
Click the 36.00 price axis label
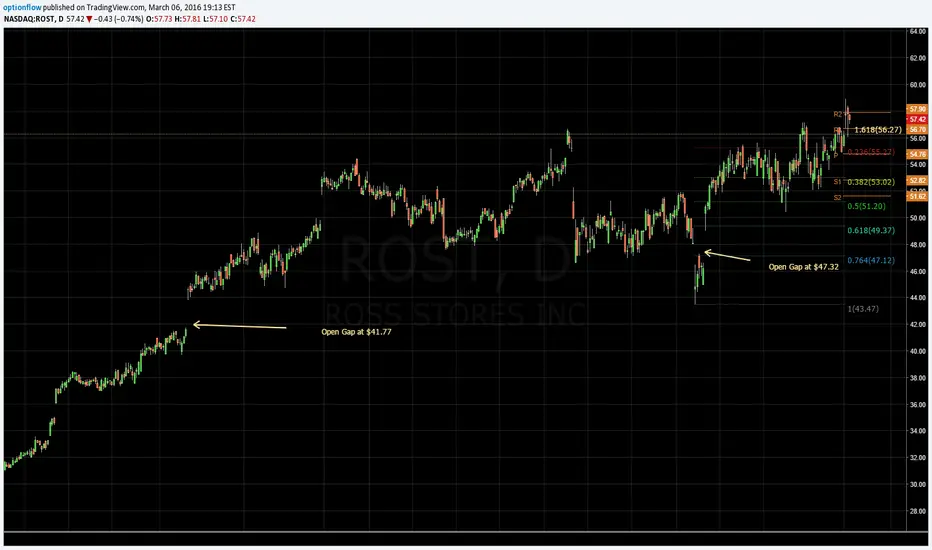tap(917, 404)
